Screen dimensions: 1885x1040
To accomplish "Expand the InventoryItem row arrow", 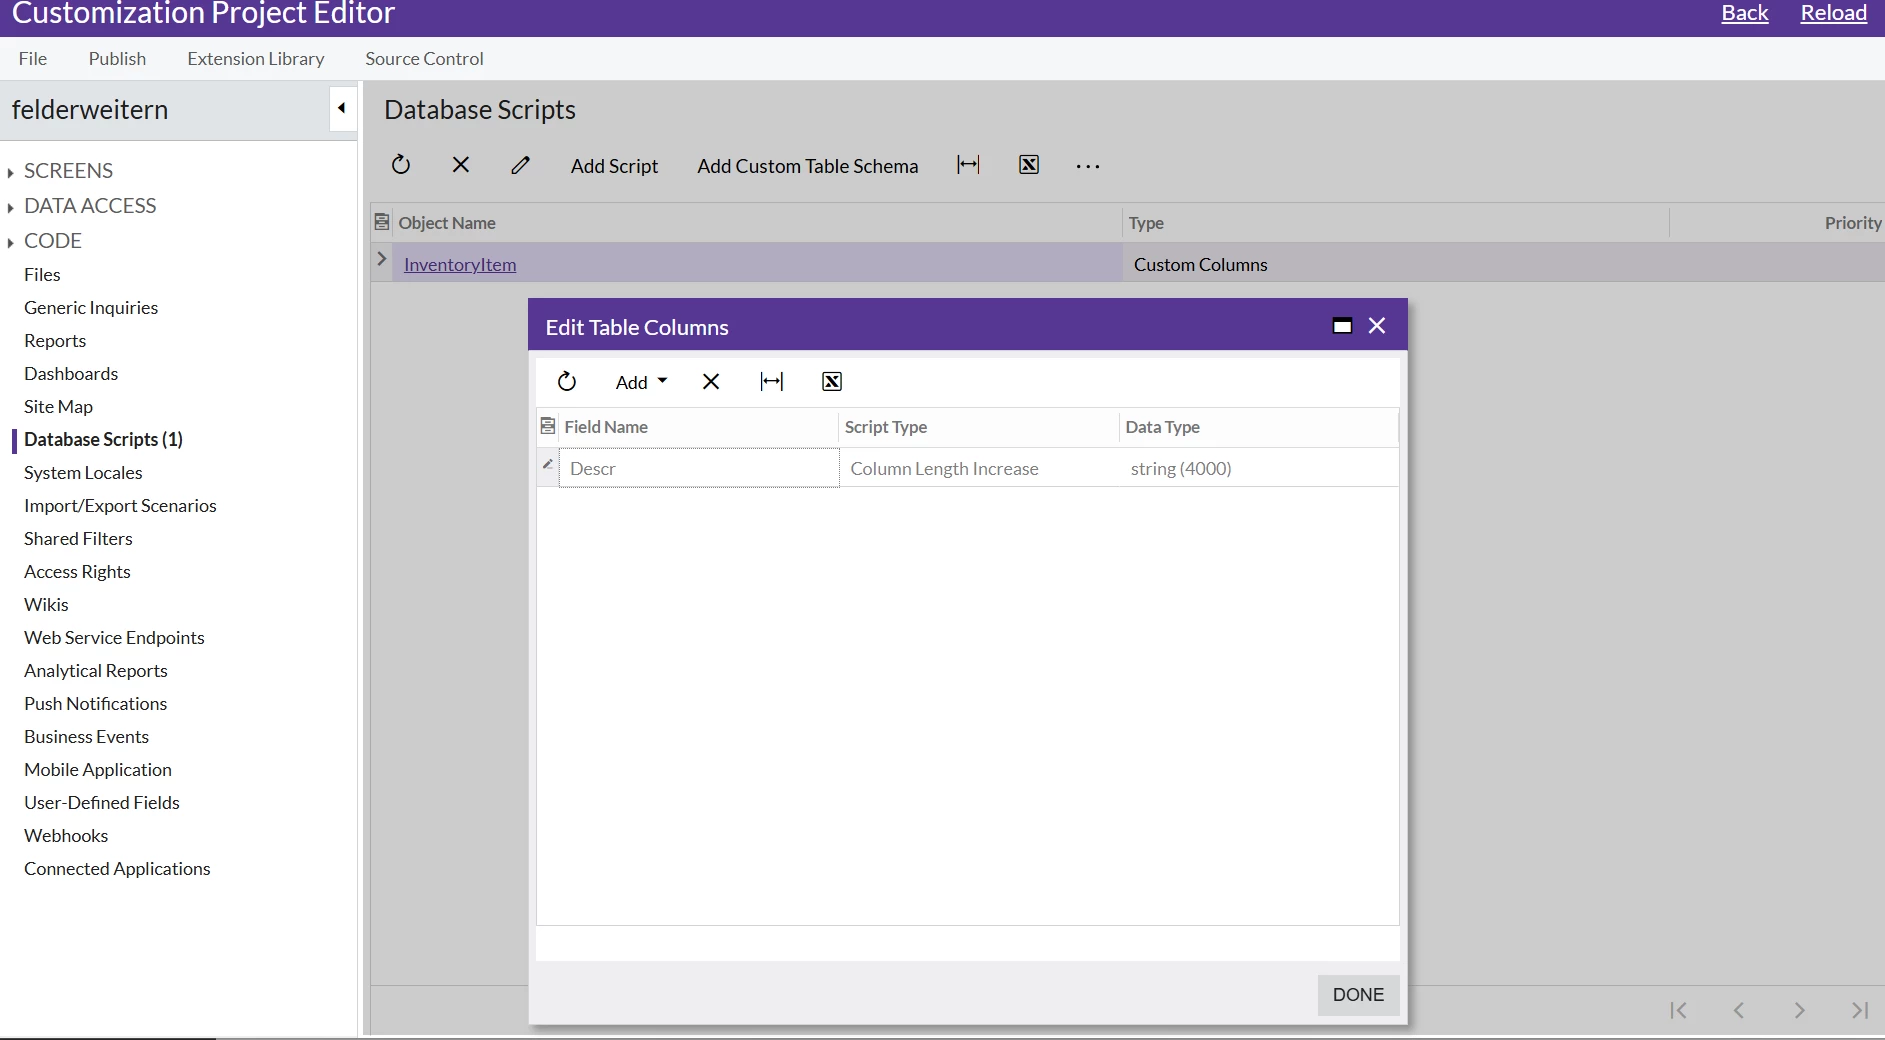I will click(382, 259).
